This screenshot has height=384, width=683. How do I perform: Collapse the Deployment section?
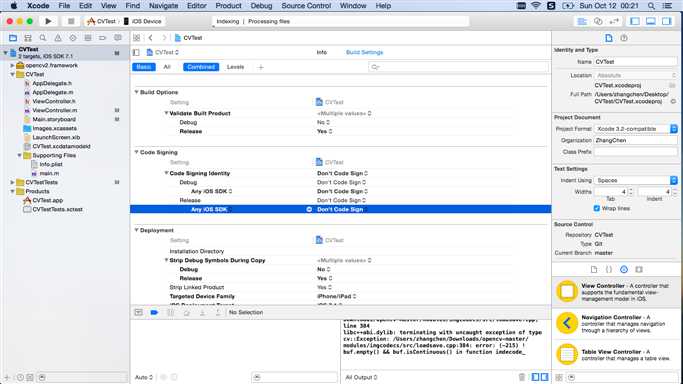point(136,230)
